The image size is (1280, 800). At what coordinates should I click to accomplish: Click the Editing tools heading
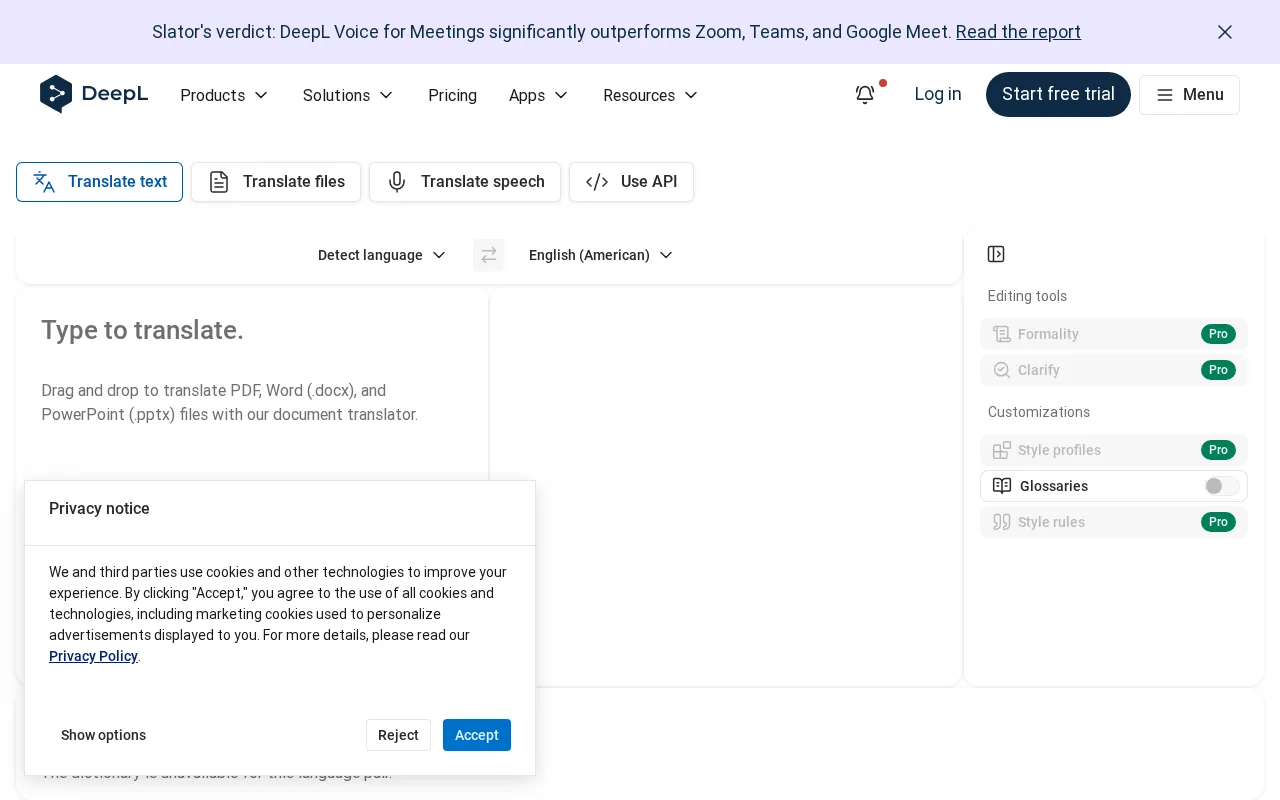[x=1027, y=296]
